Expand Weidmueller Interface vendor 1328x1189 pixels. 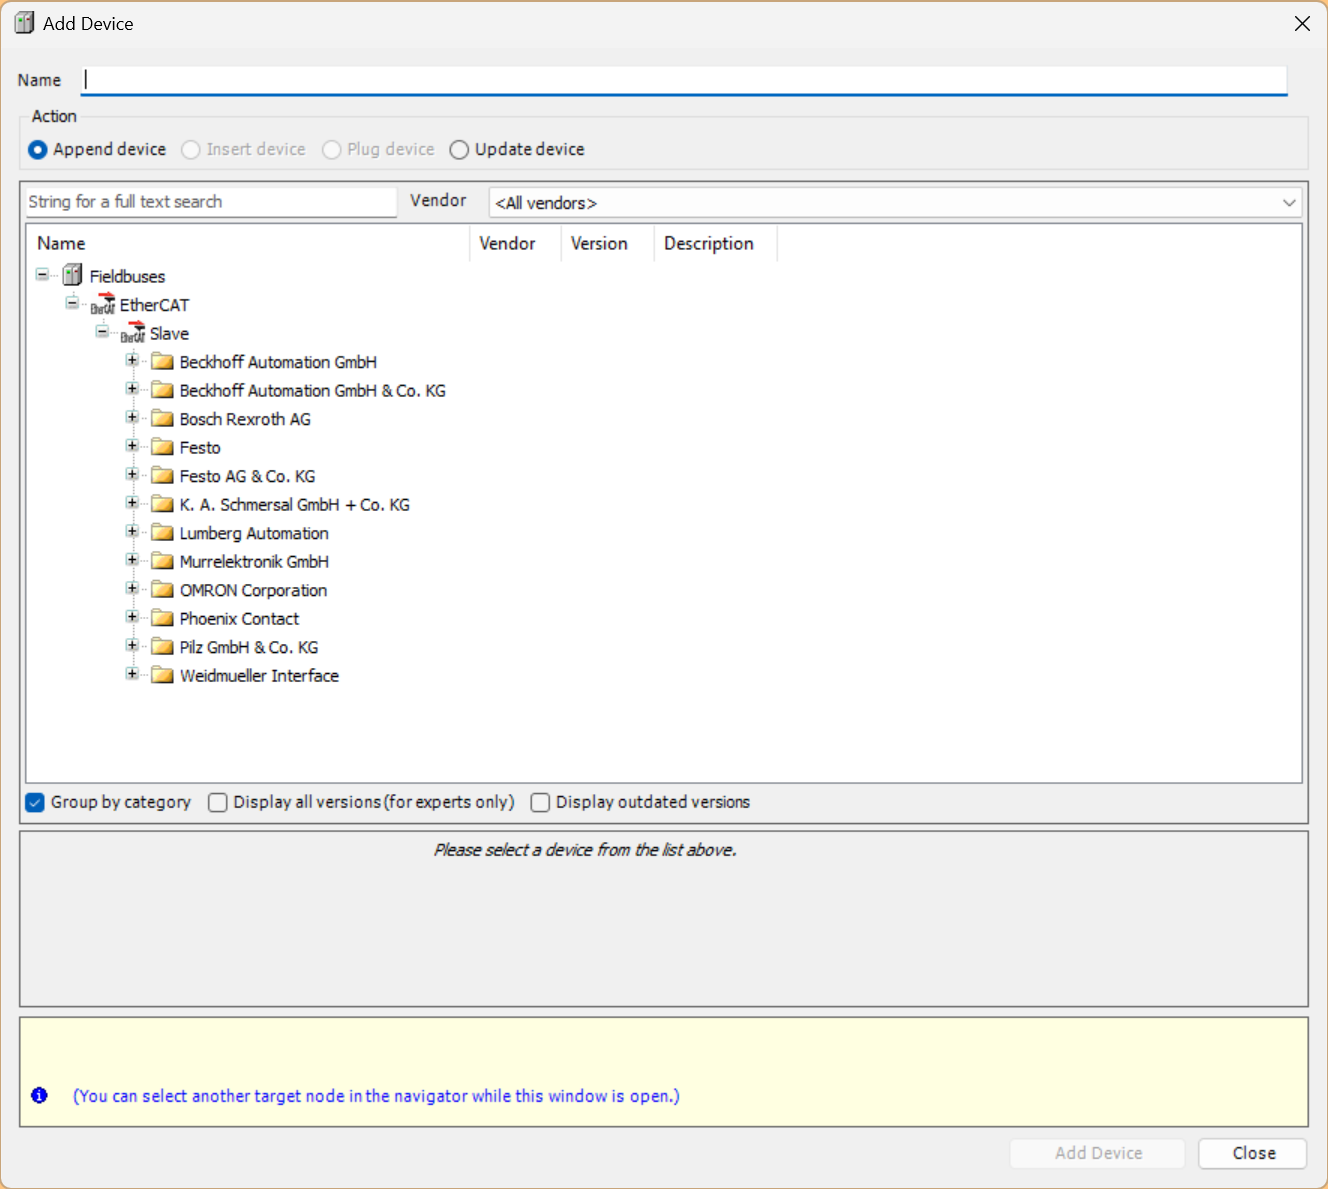coord(132,674)
